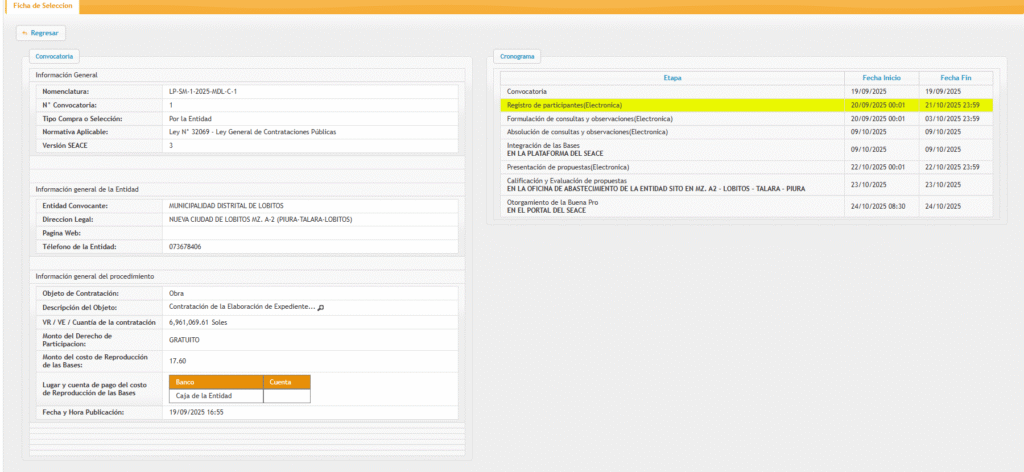Click the Fecha Inicio column header
The height and width of the screenshot is (472, 1024).
[879, 77]
